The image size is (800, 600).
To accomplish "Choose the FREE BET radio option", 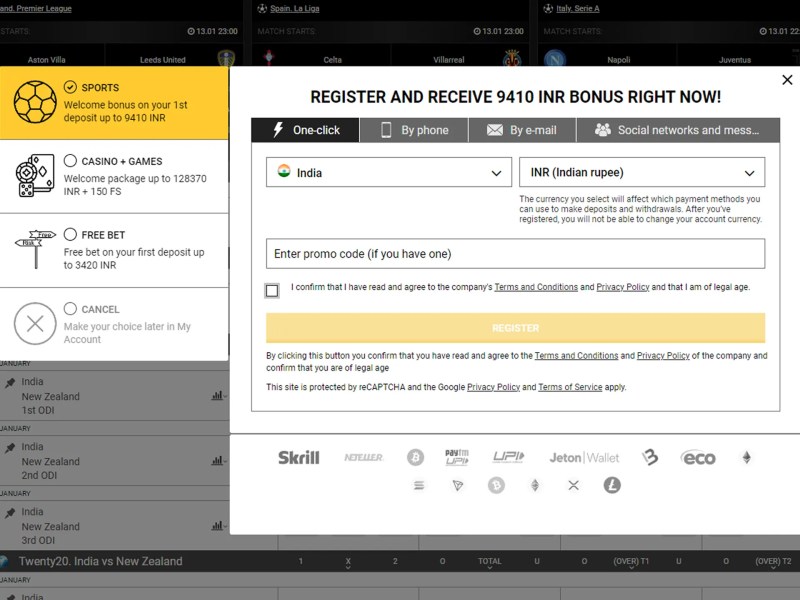I will [x=70, y=234].
